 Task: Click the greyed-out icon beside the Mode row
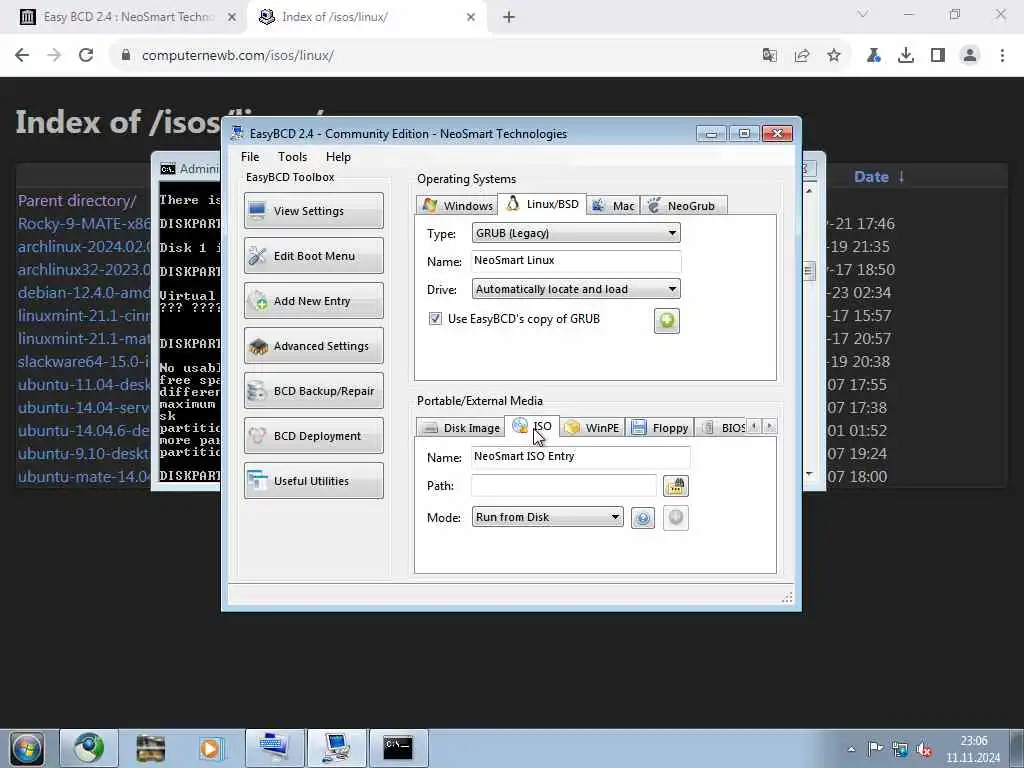(676, 518)
